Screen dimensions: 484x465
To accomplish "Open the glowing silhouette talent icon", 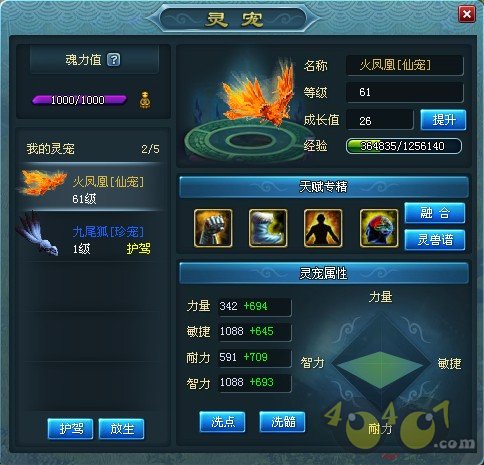I will click(x=323, y=228).
